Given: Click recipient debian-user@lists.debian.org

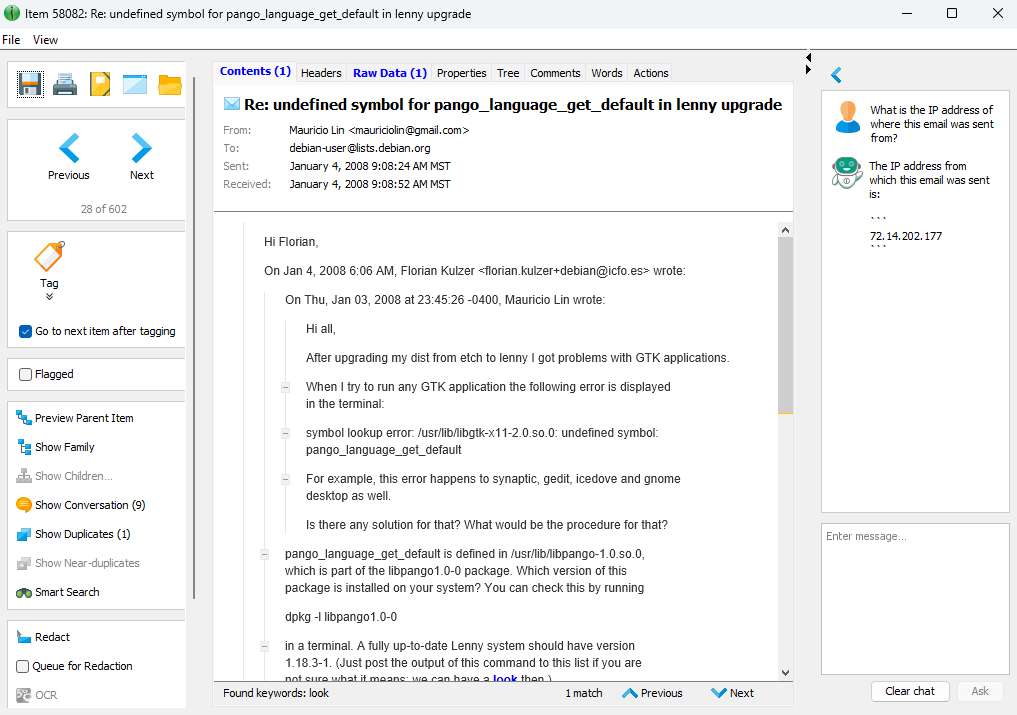Looking at the screenshot, I should pos(360,149).
